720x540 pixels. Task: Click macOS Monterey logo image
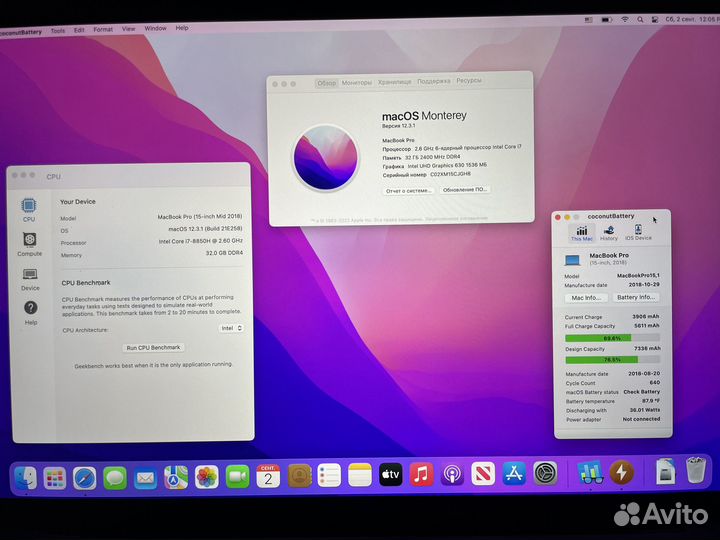point(326,157)
